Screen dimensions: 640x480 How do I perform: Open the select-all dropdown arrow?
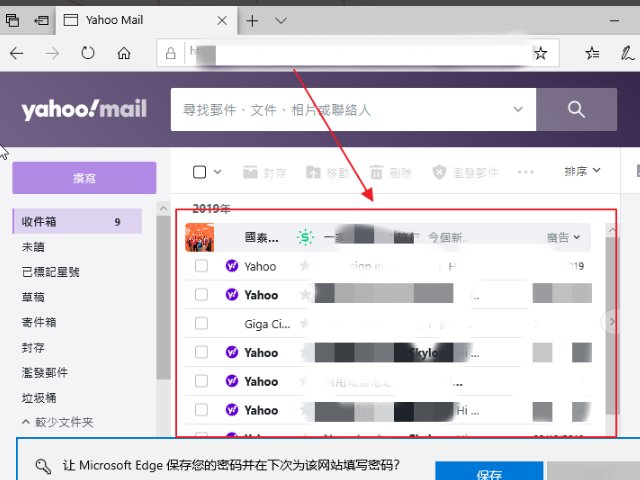(x=218, y=172)
